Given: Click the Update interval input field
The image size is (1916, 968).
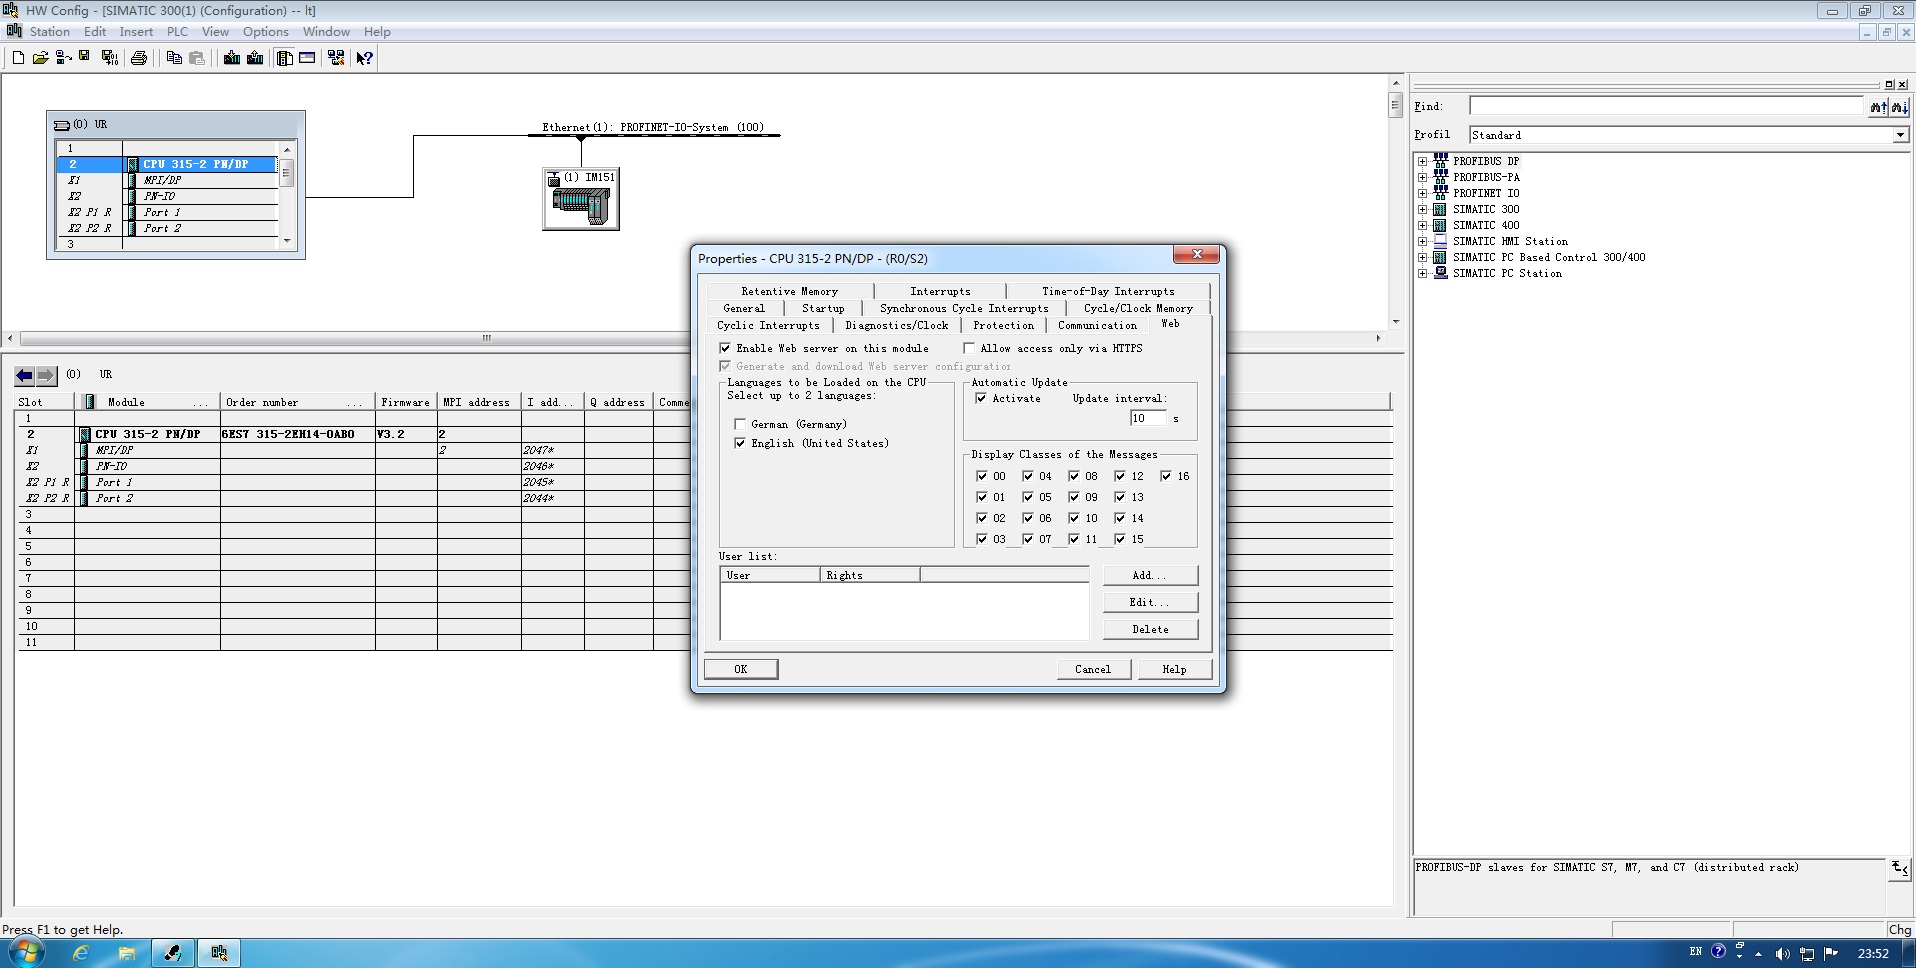Looking at the screenshot, I should [x=1148, y=418].
